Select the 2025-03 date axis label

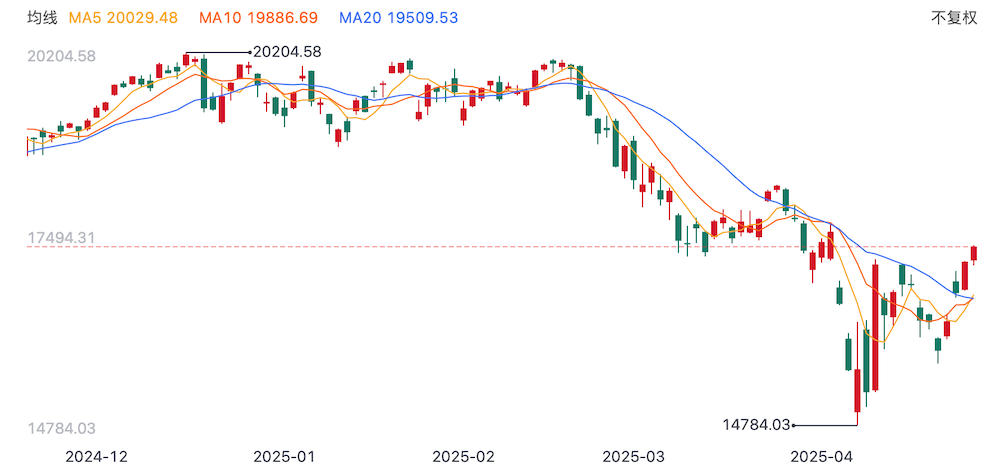pos(635,456)
